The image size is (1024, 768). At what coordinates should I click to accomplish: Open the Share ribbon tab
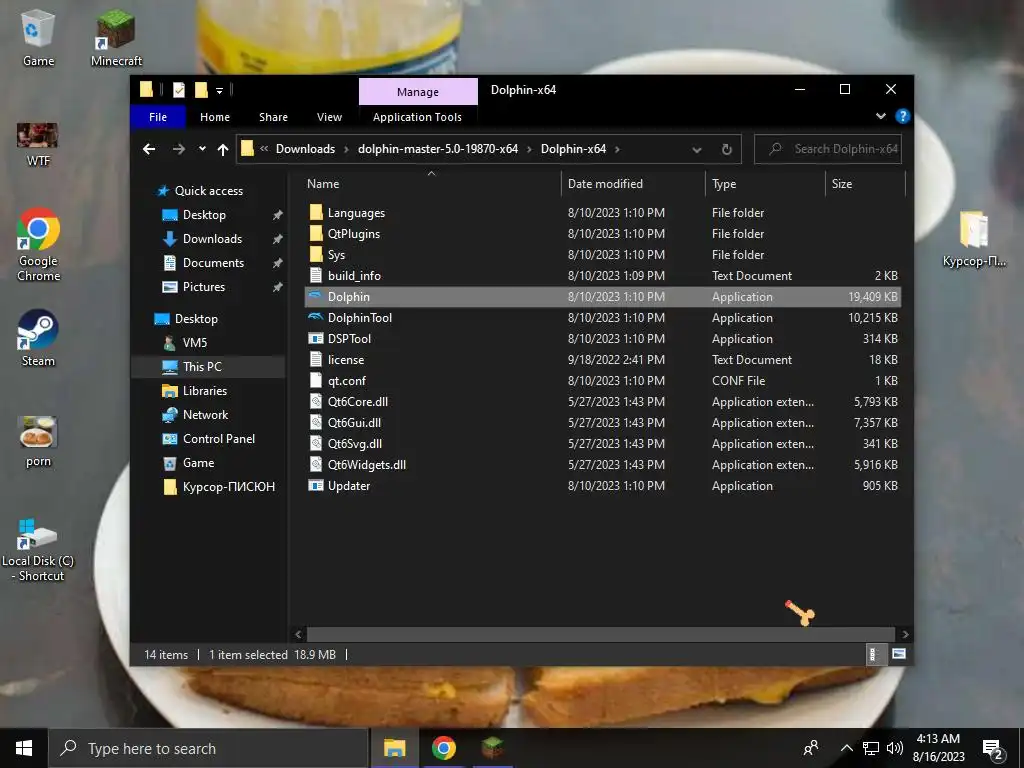(273, 117)
